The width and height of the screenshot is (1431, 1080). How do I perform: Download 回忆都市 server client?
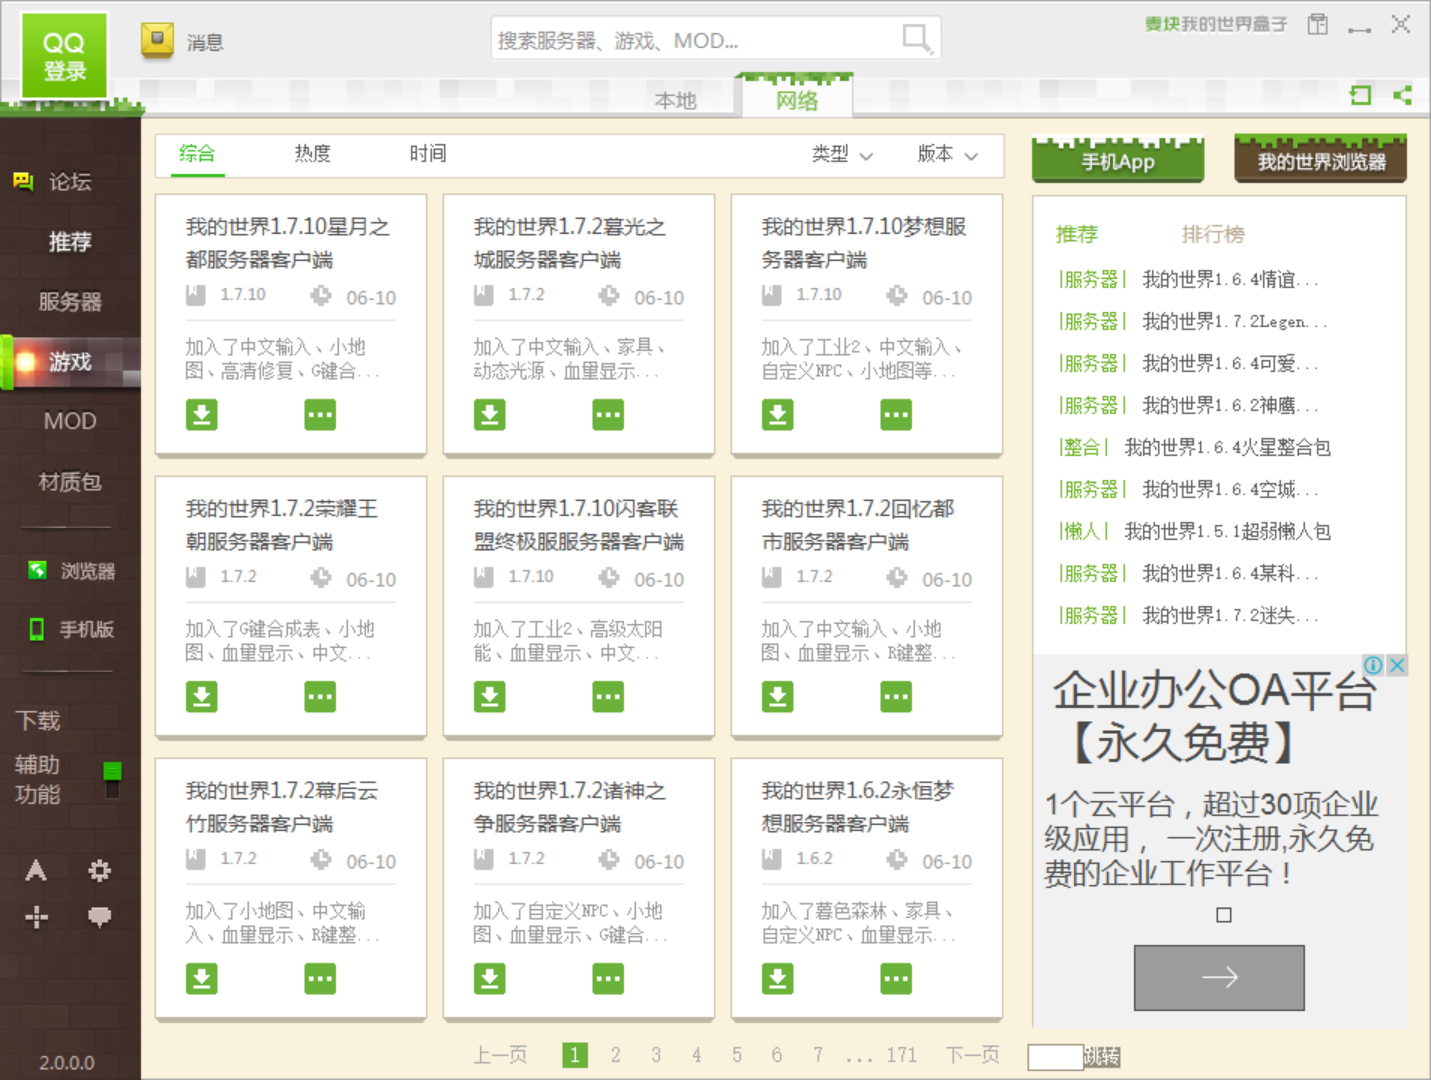pos(777,696)
